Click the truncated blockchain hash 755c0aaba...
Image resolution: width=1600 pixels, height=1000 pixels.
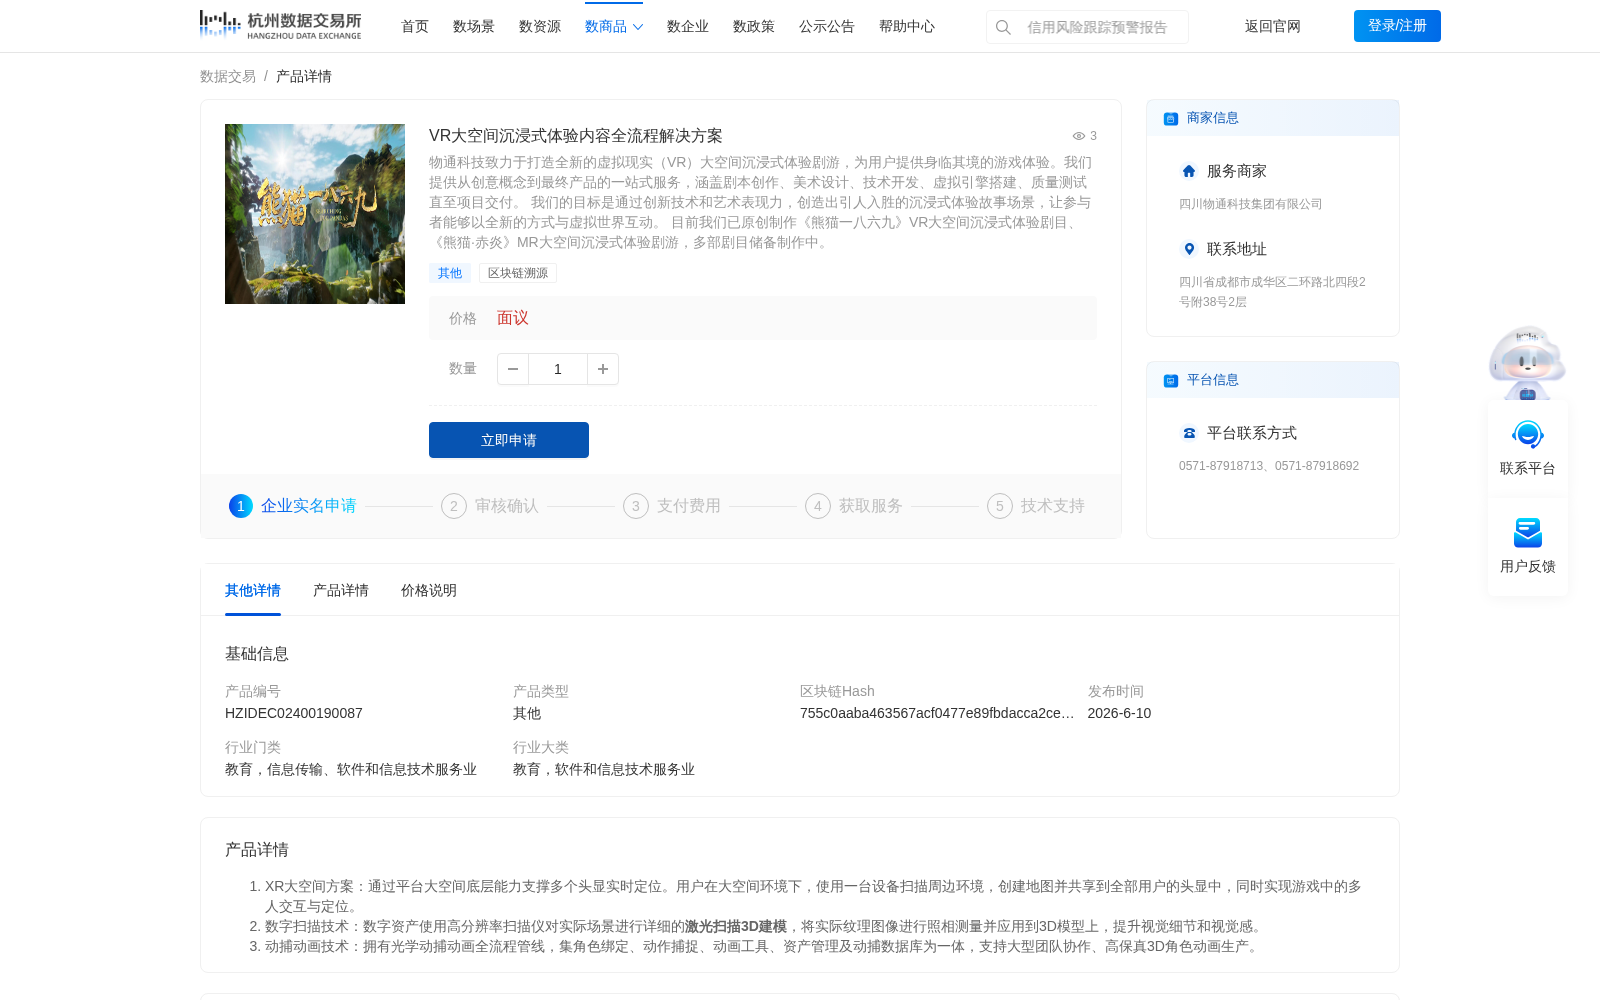[x=937, y=713]
